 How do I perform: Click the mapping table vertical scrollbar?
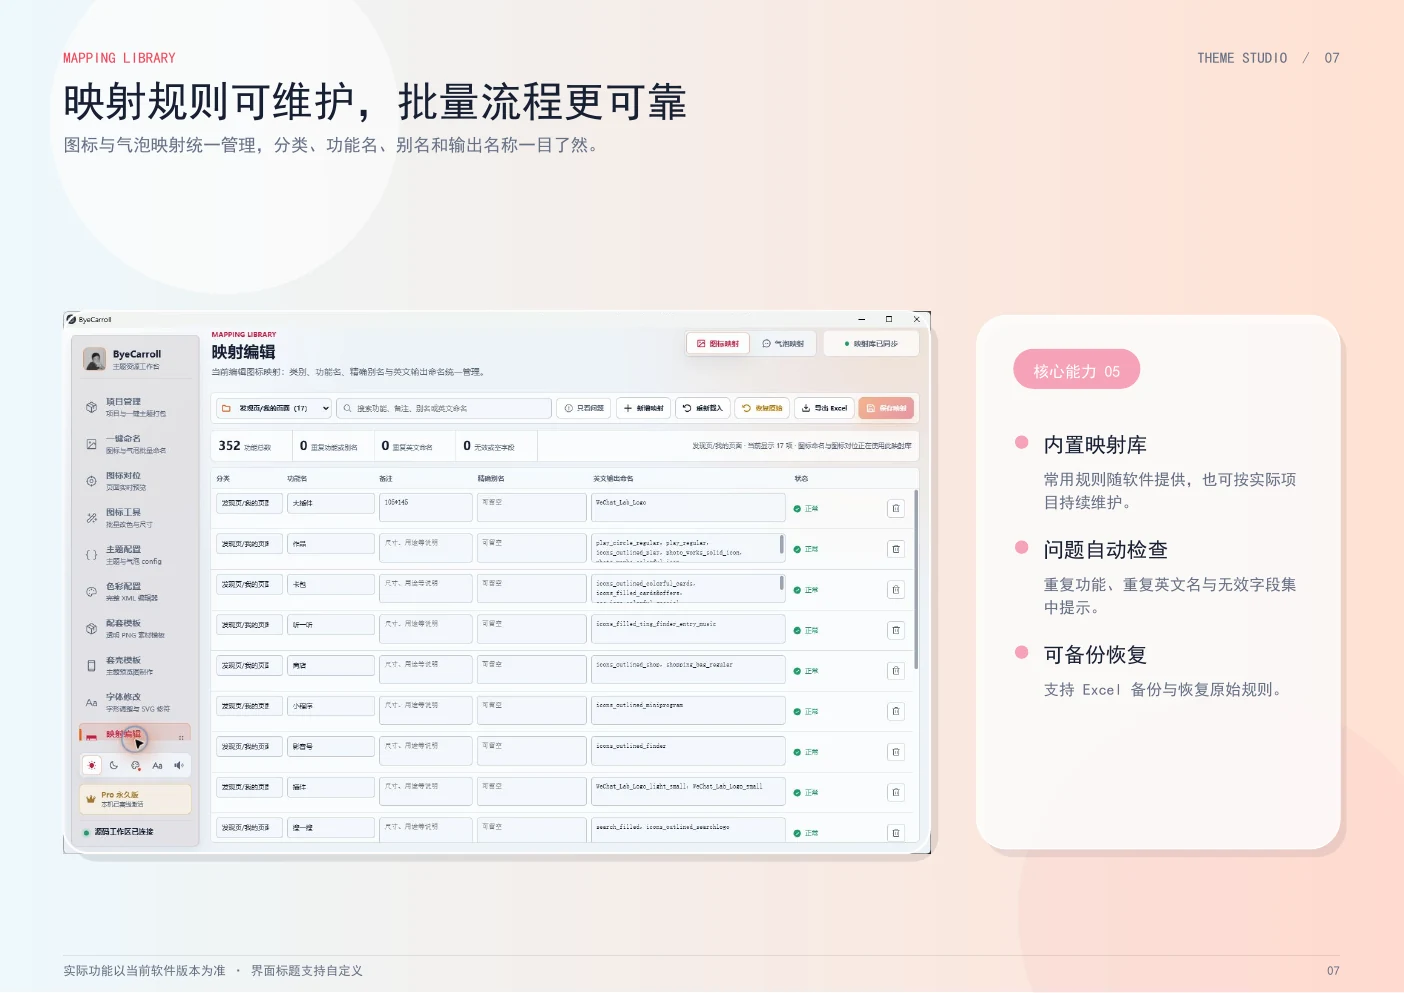pos(916,580)
